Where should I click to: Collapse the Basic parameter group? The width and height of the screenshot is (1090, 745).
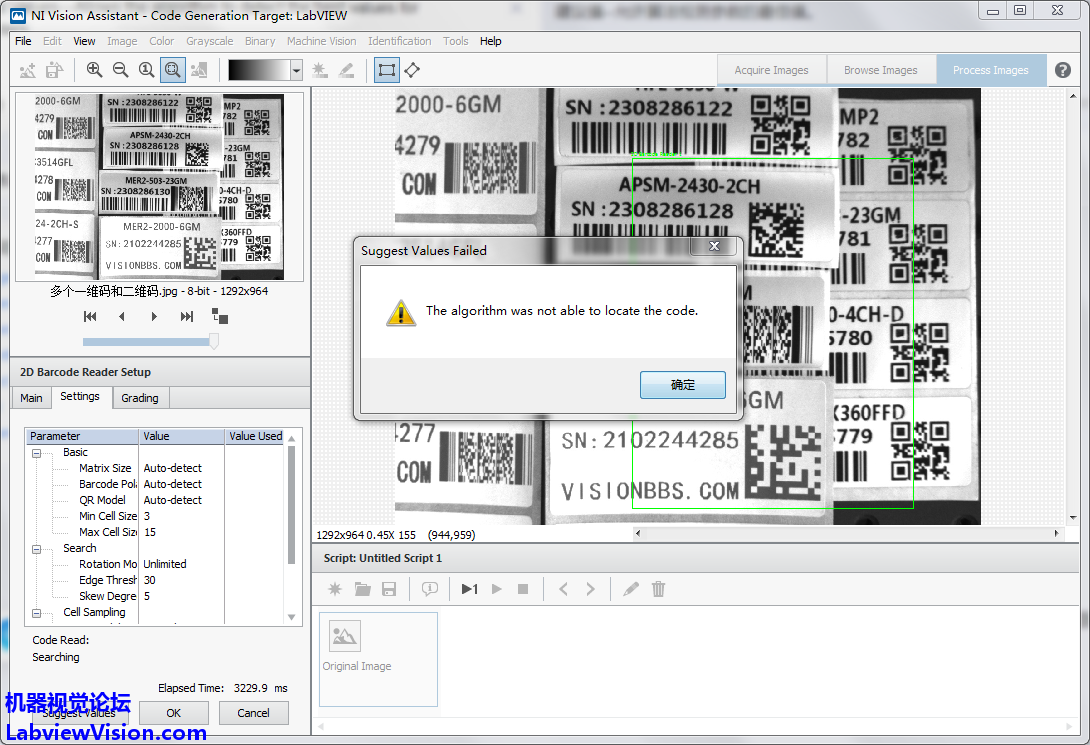pos(37,453)
